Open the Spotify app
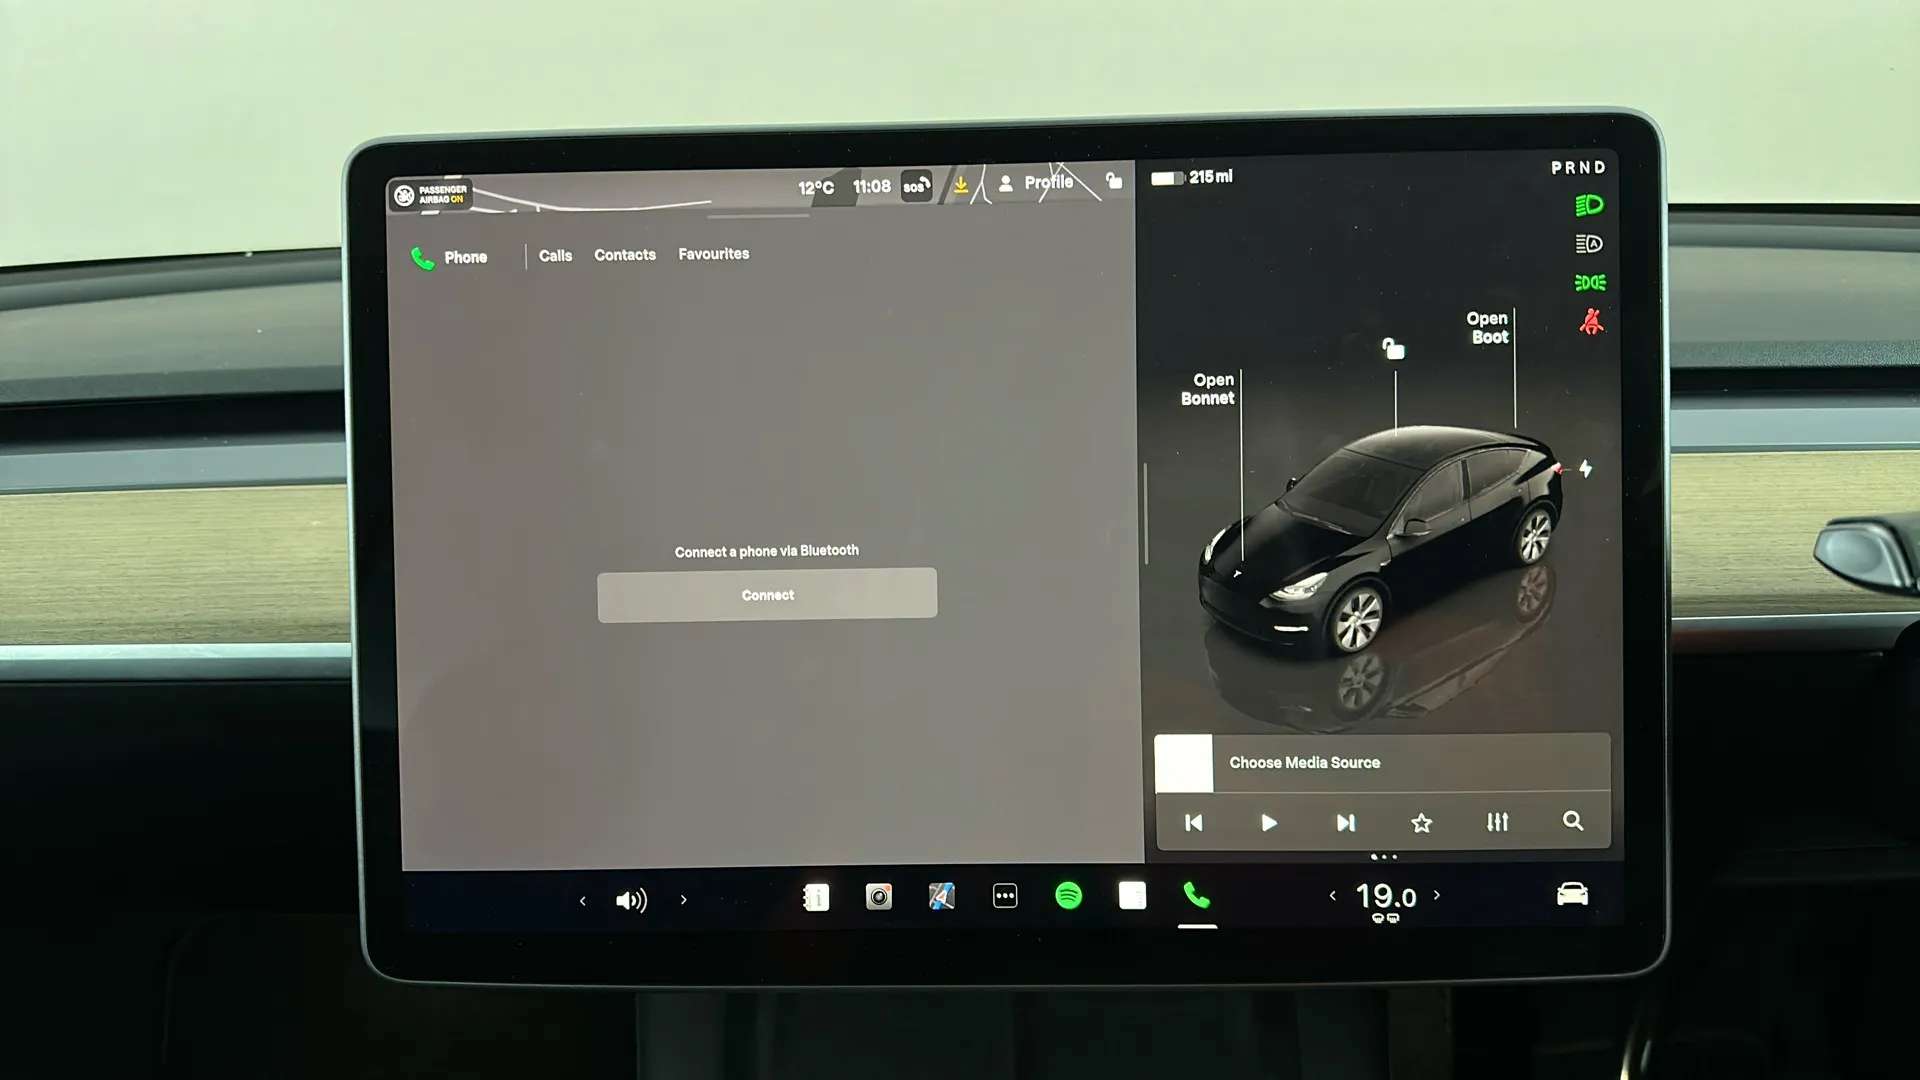This screenshot has width=1920, height=1080. [1067, 897]
